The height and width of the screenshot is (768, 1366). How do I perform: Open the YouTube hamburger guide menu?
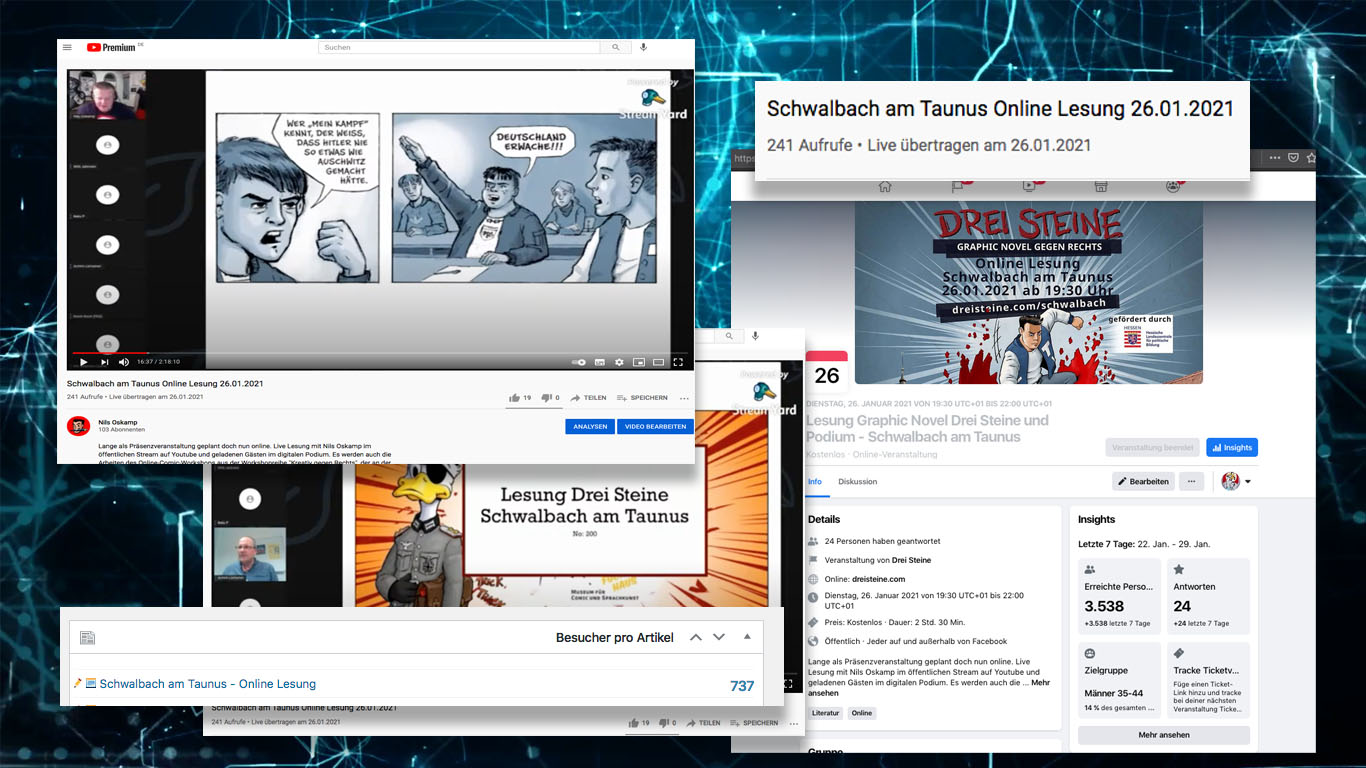tap(67, 47)
